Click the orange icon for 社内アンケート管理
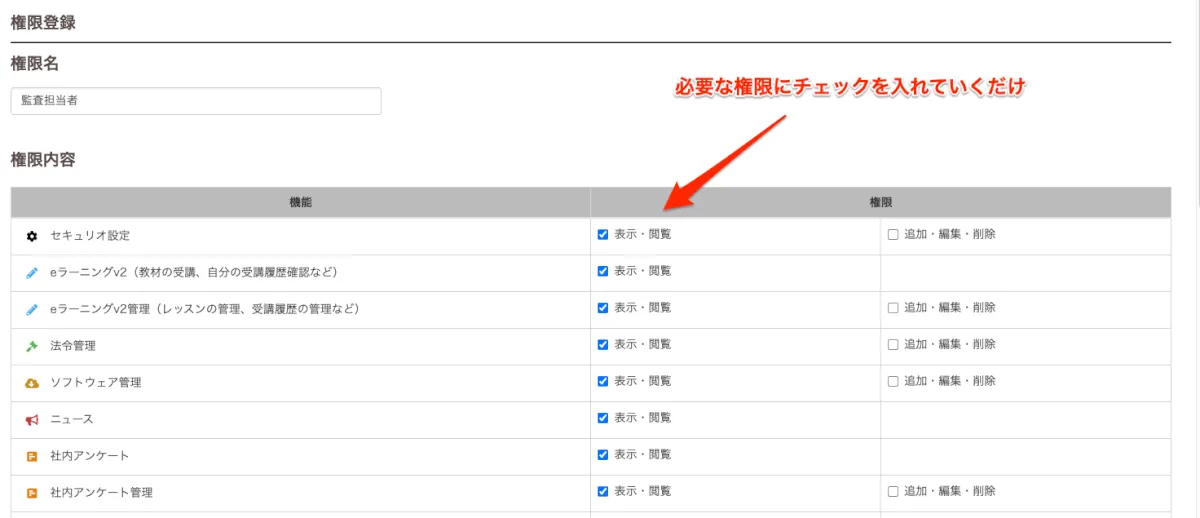 point(32,492)
